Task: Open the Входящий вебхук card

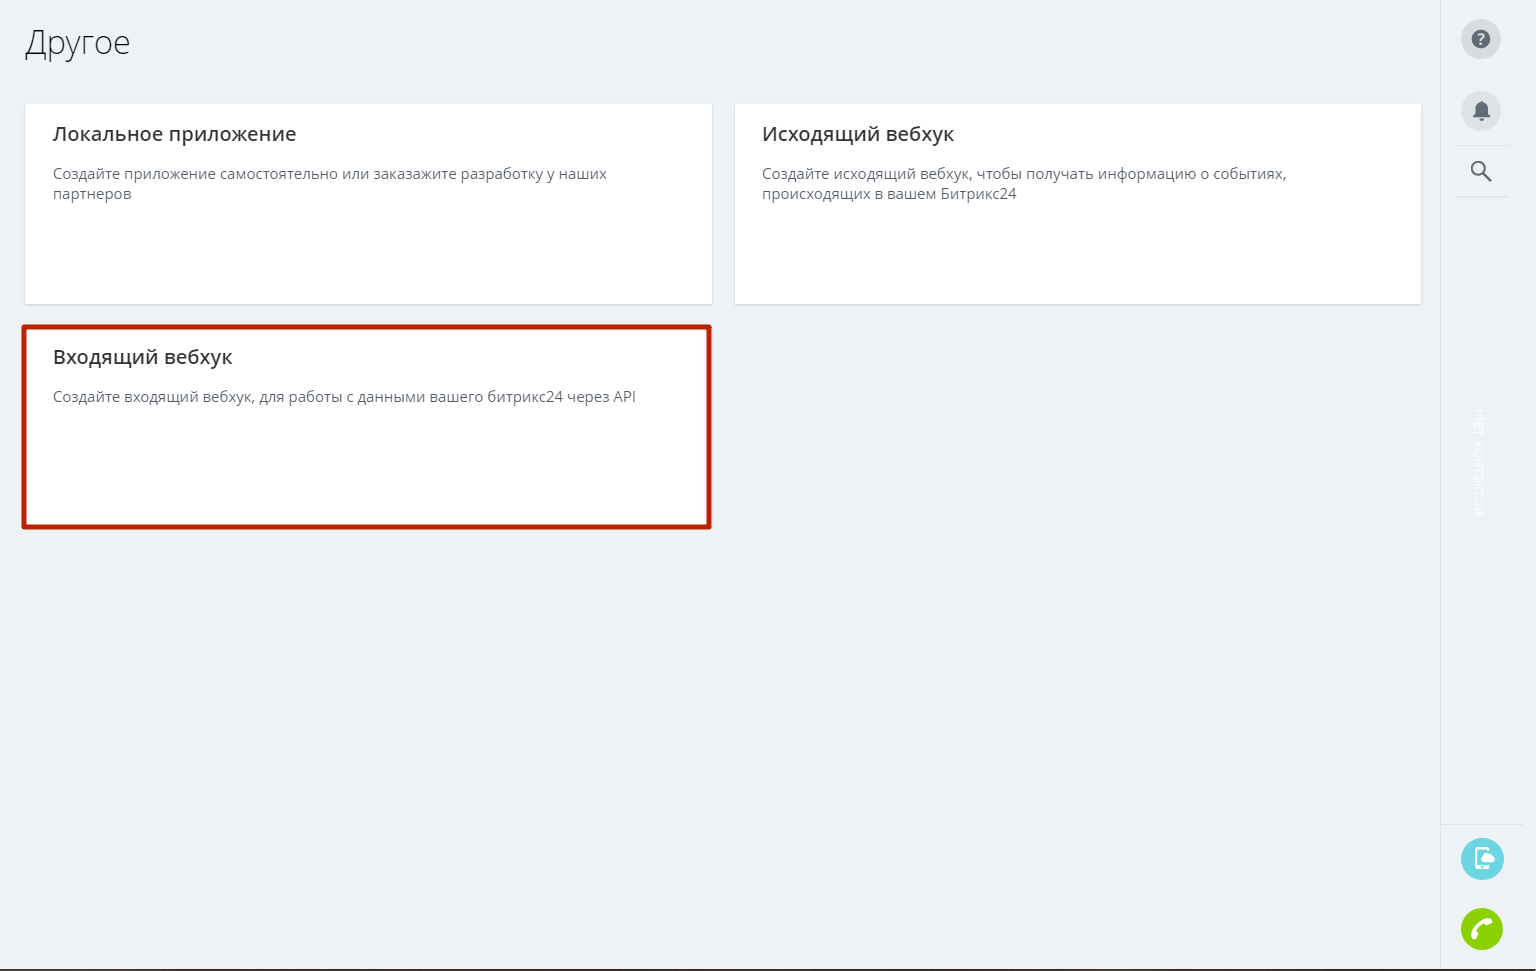Action: 367,427
